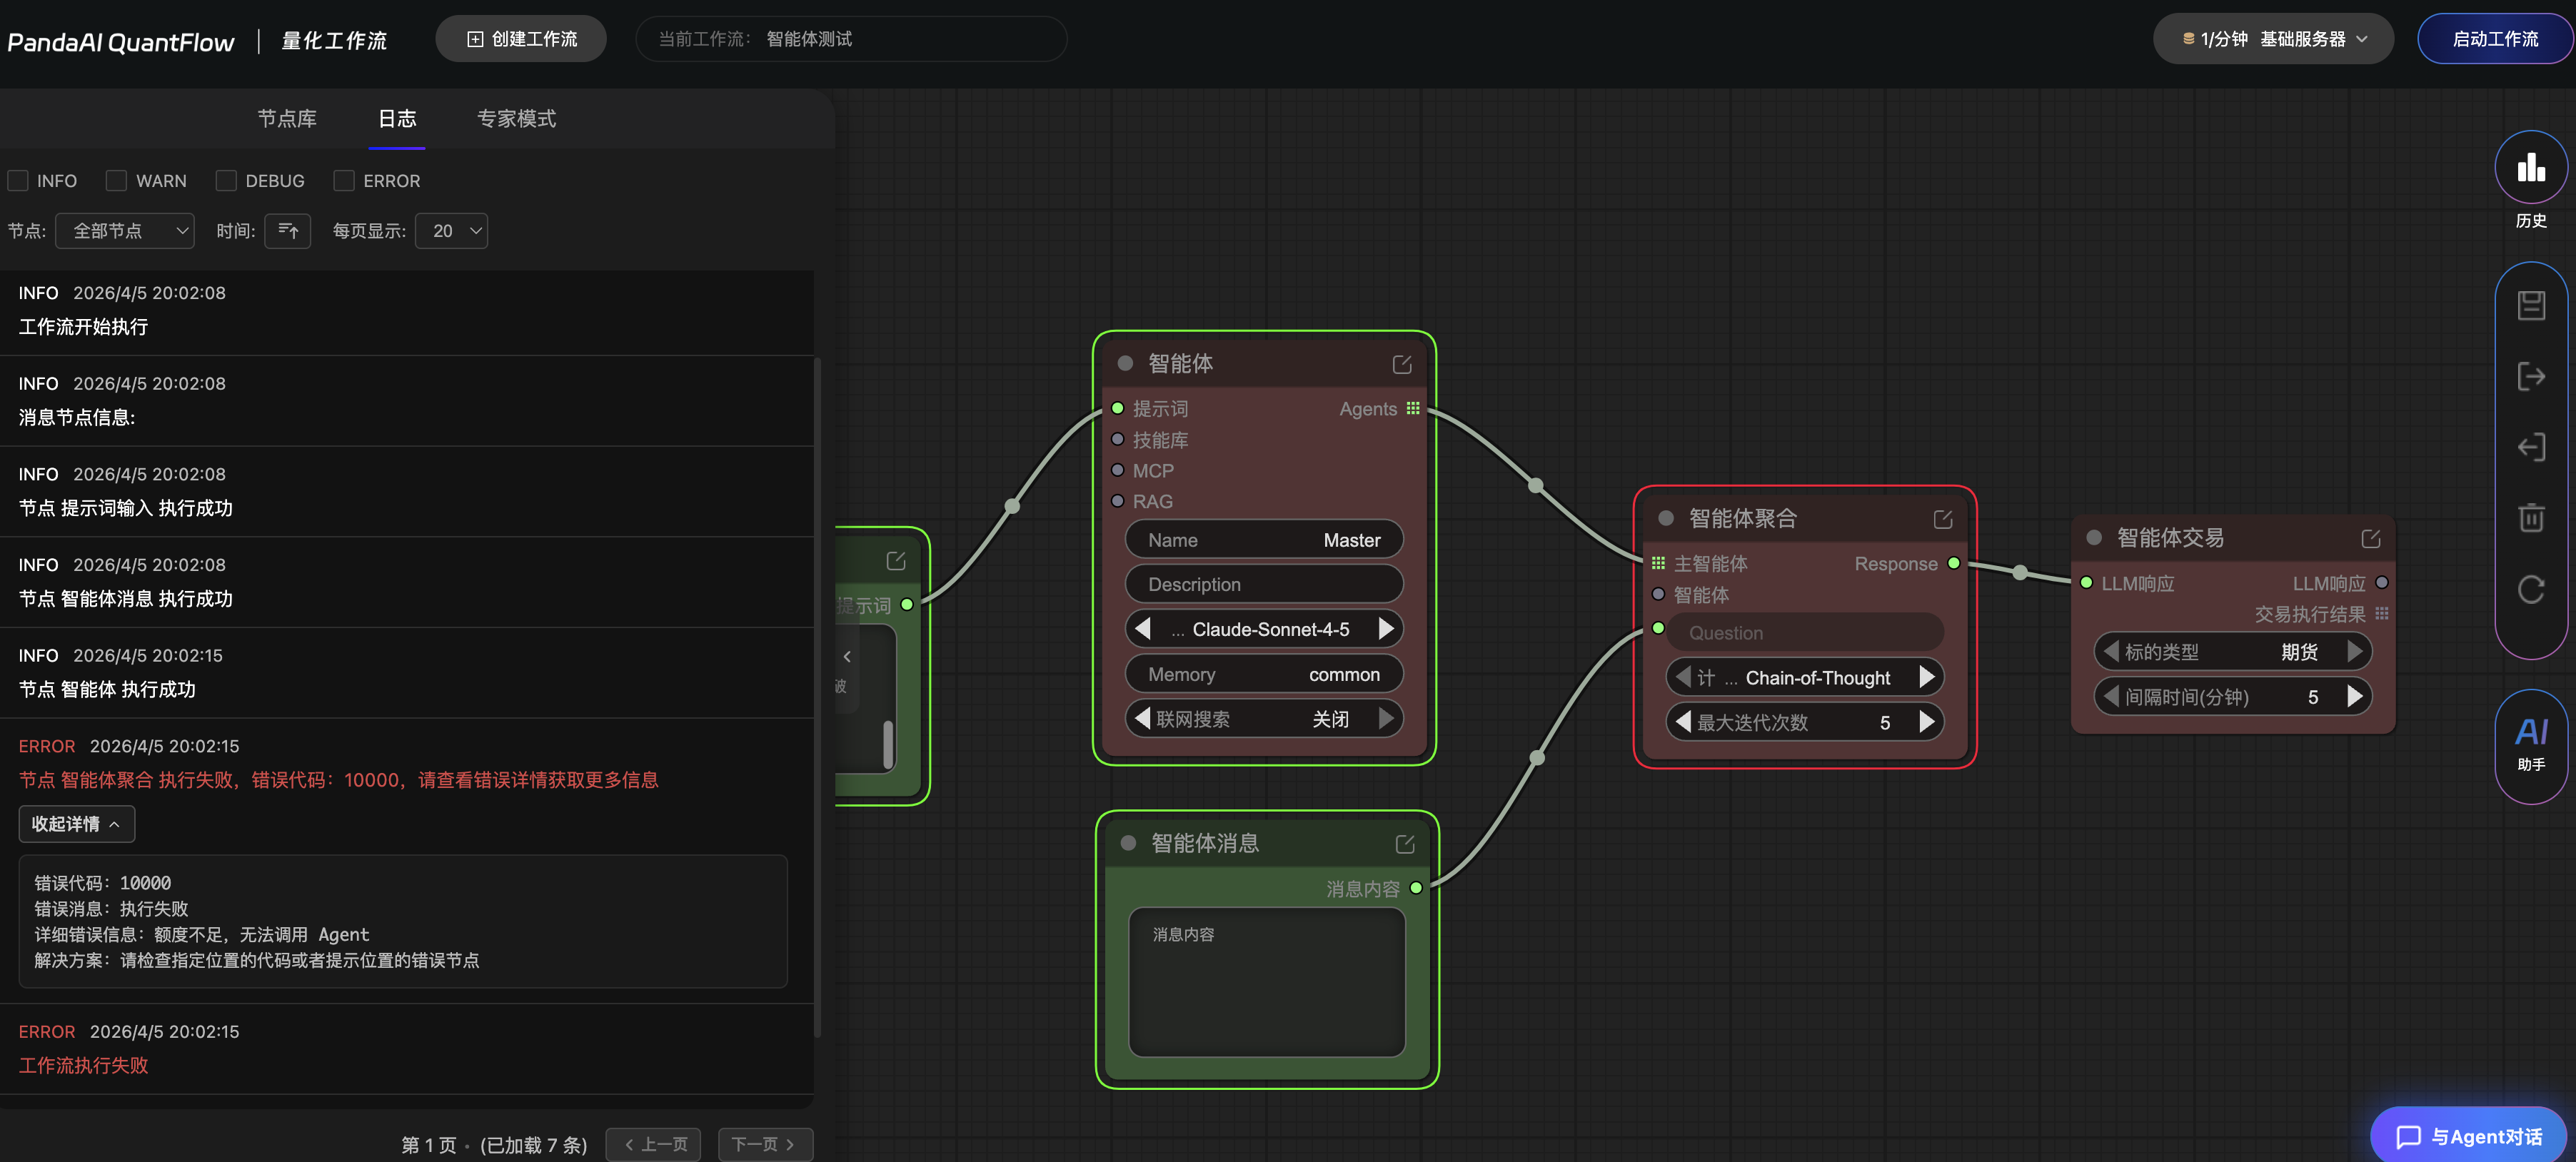Screen dimensions: 2576x1162
Task: Click the save icon in right toolbar
Action: click(x=2530, y=305)
